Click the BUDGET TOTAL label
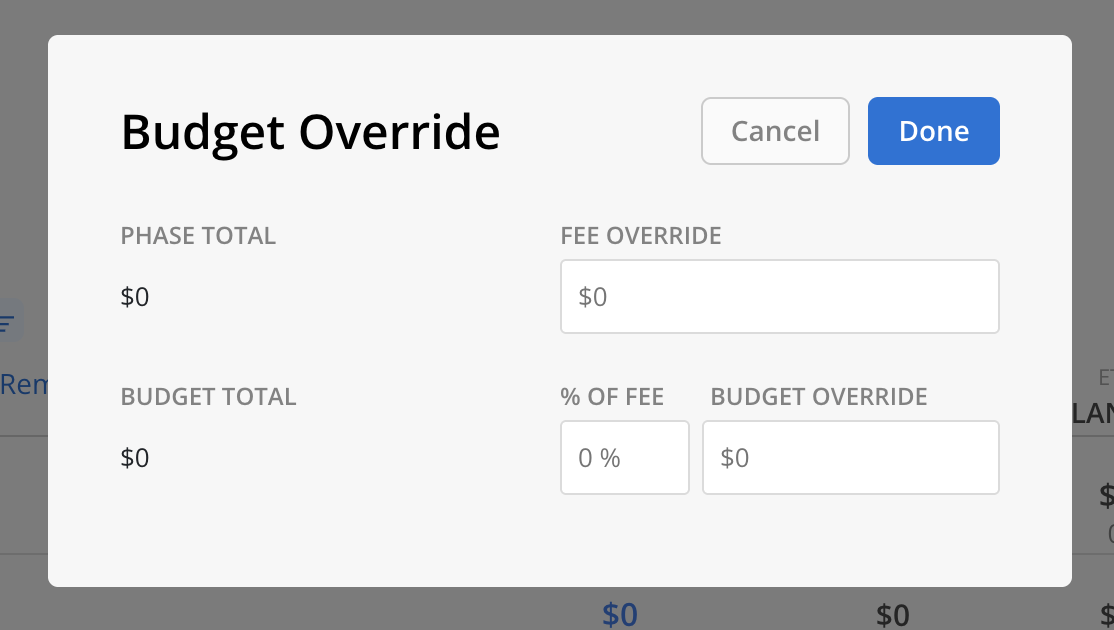Screen dimensions: 1114x630 (x=208, y=397)
